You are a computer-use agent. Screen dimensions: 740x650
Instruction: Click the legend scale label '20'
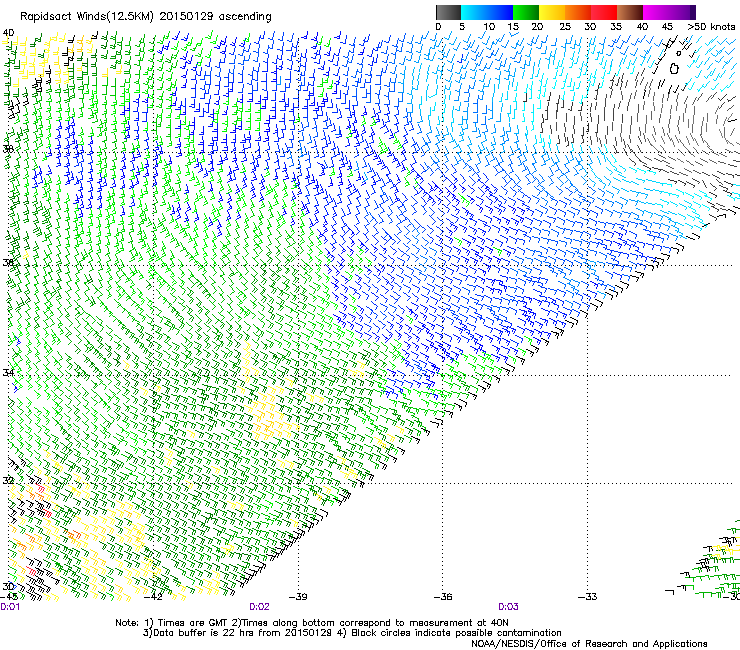pyautogui.click(x=537, y=26)
